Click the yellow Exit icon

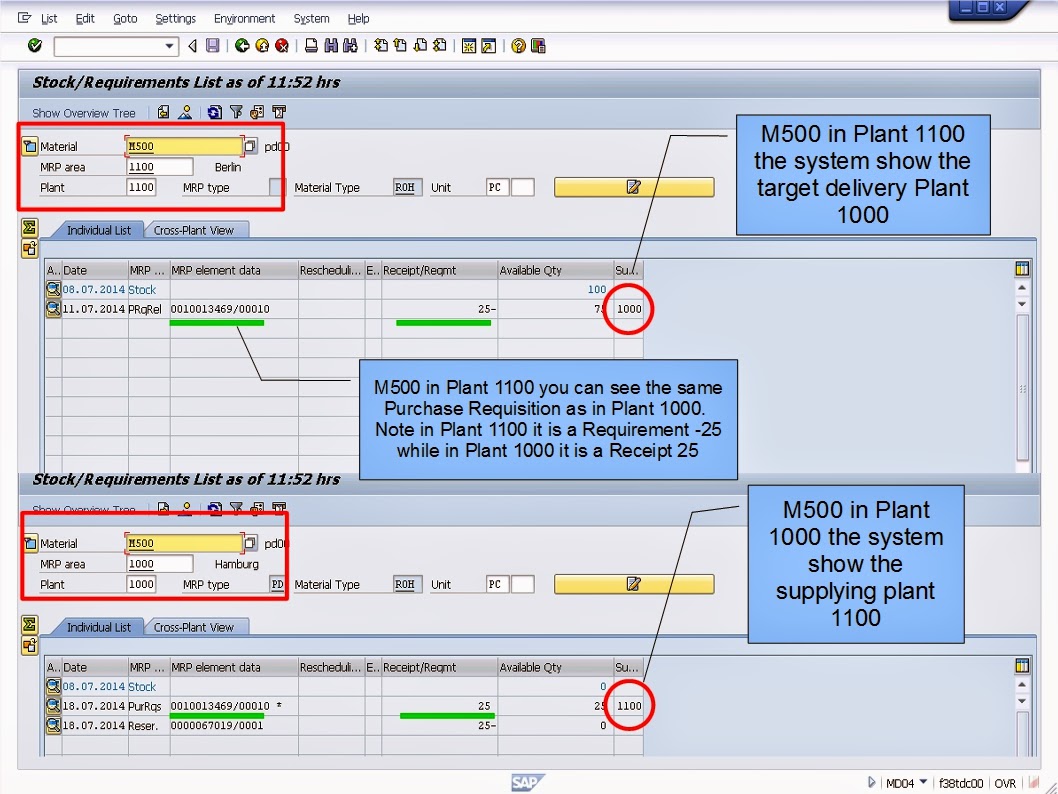[262, 45]
